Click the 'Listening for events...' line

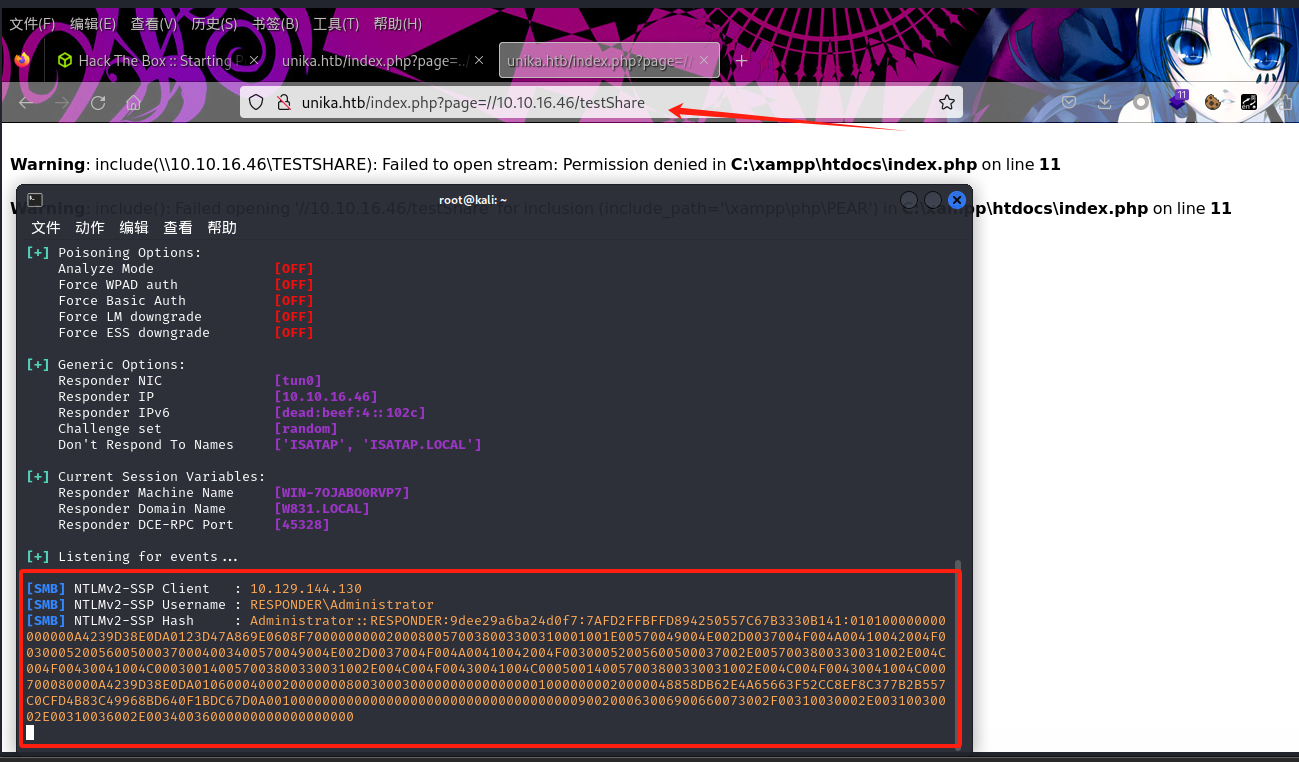pos(132,557)
